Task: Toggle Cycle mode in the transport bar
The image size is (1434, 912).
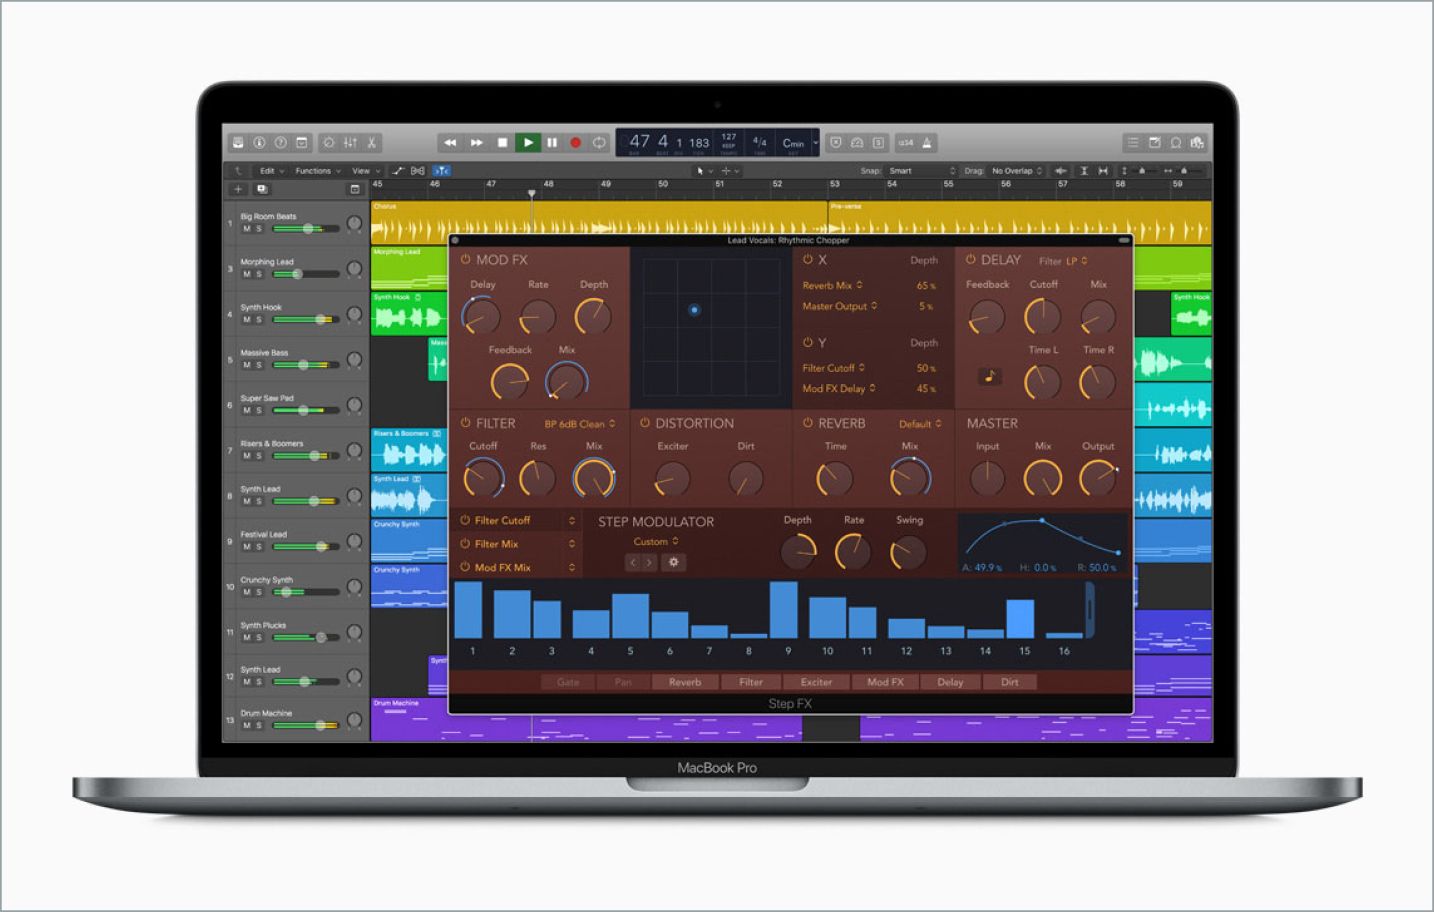Action: [599, 143]
